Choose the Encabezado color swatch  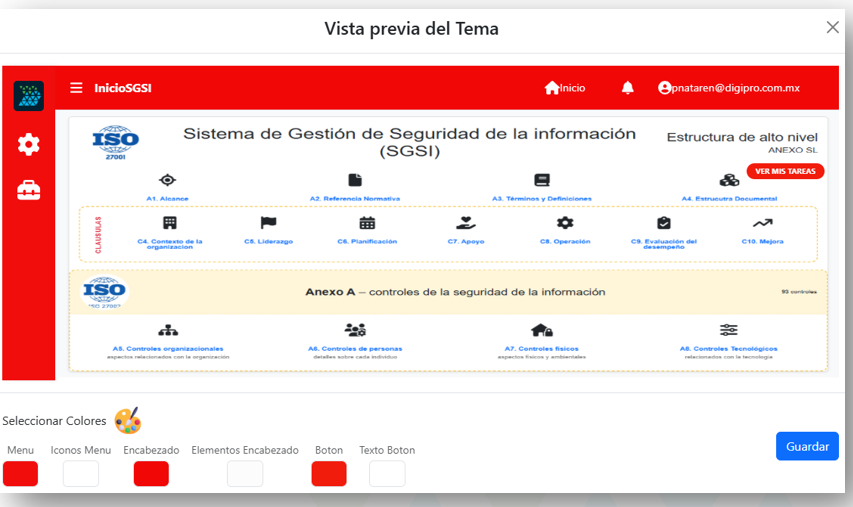[x=151, y=474]
